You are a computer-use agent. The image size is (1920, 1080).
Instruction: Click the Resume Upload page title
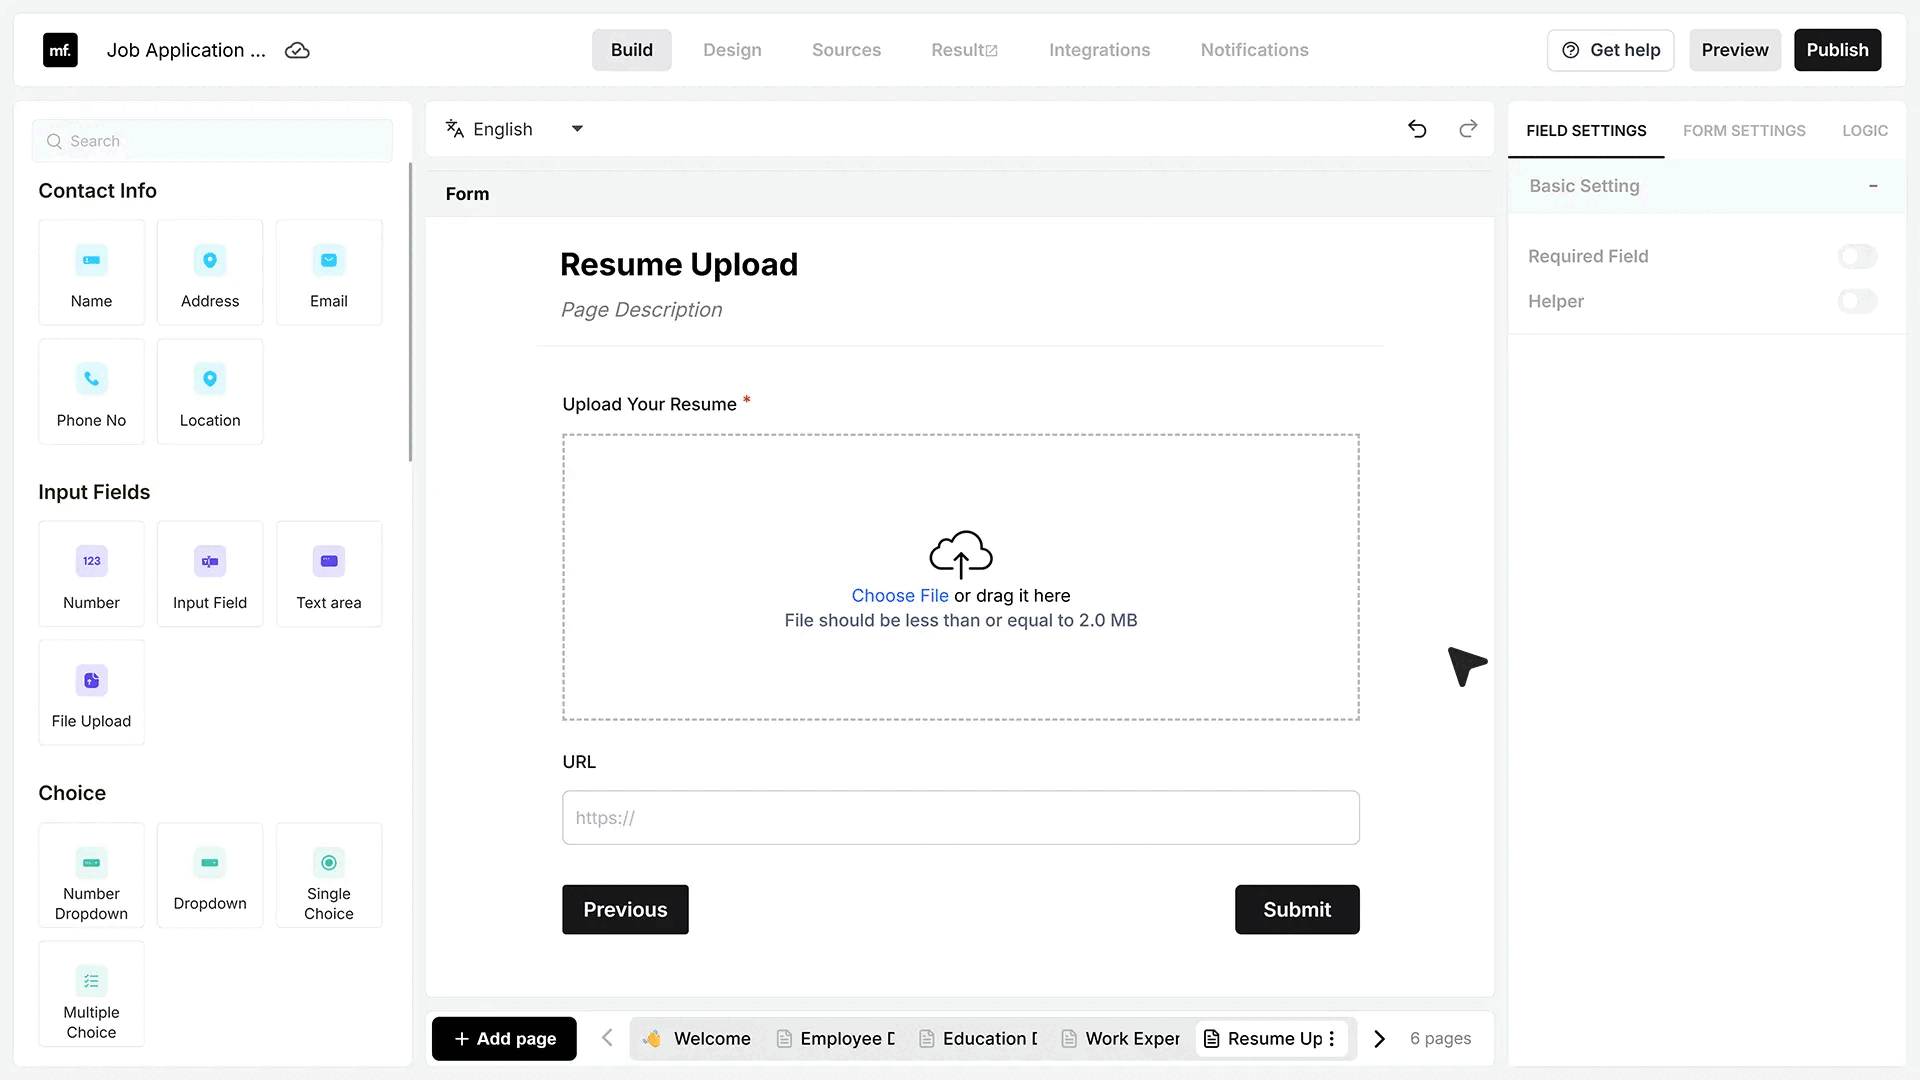tap(679, 265)
